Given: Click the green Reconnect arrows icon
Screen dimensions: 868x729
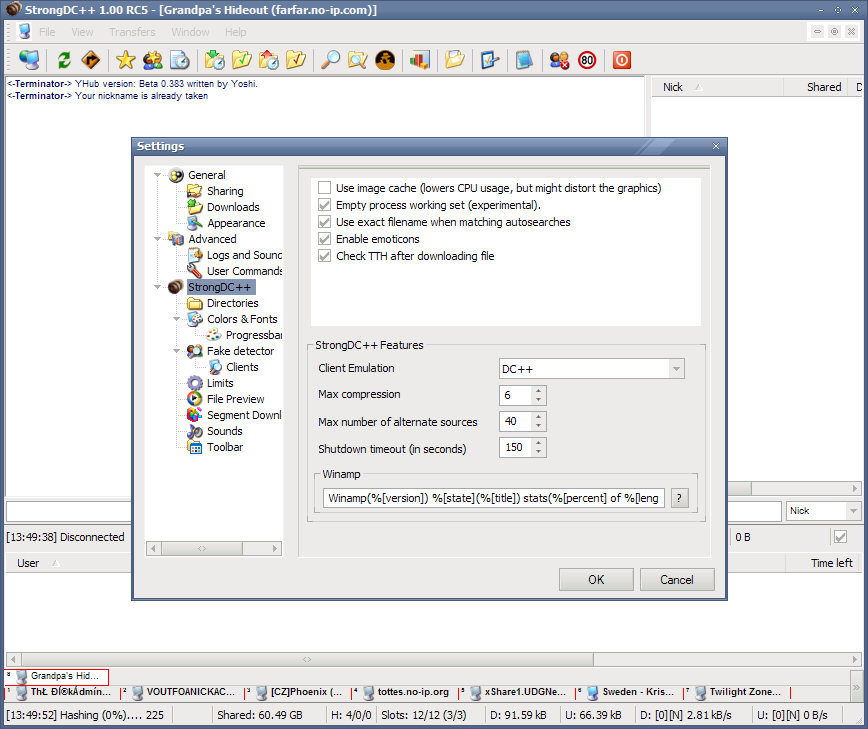Looking at the screenshot, I should pyautogui.click(x=64, y=60).
